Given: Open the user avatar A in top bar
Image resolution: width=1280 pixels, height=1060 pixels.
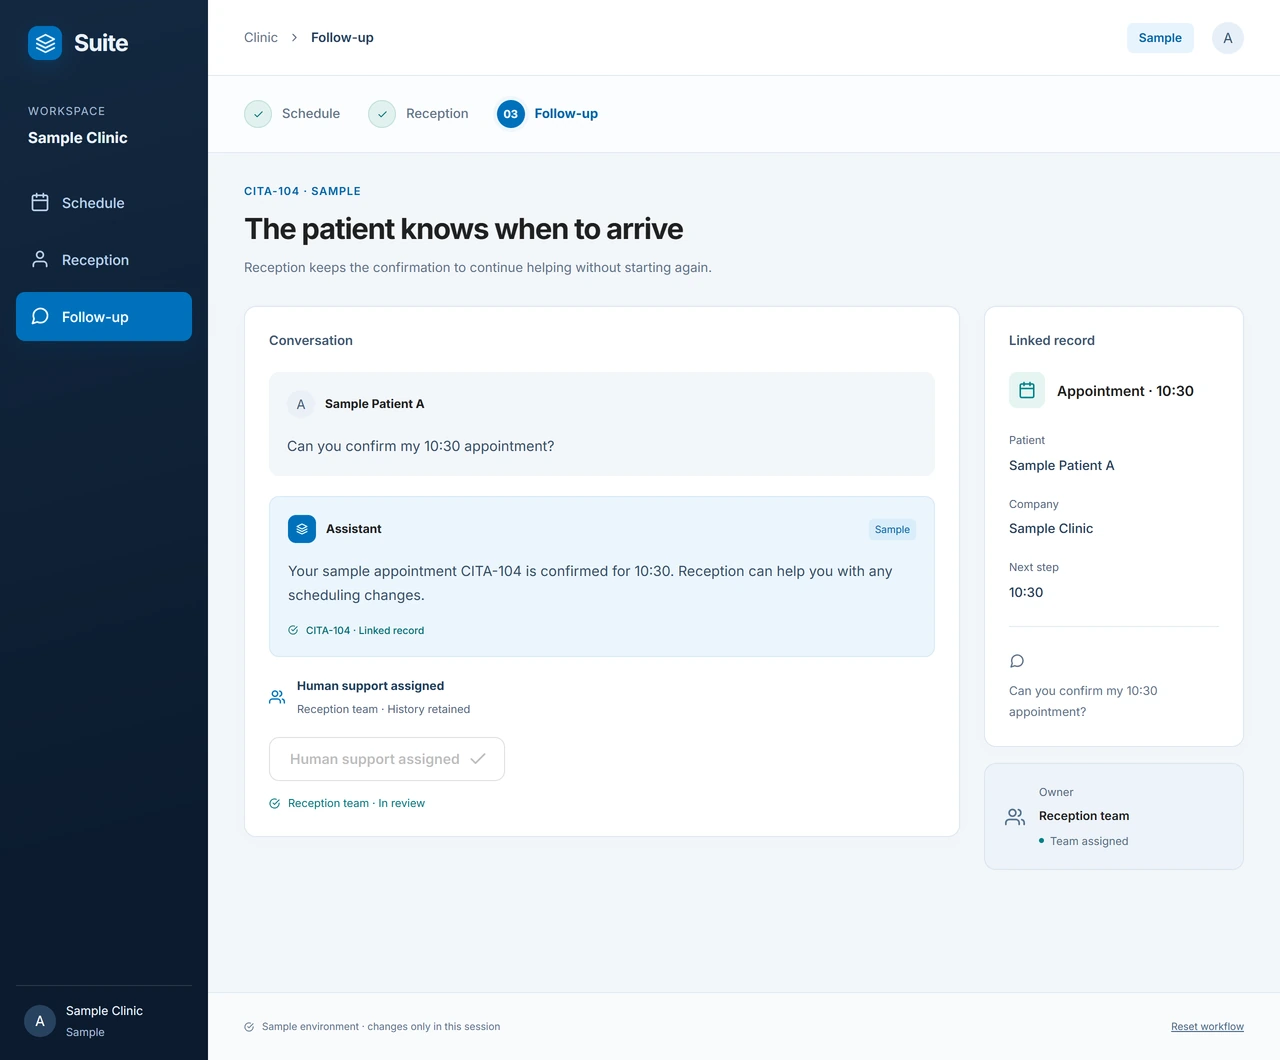Looking at the screenshot, I should (1228, 38).
